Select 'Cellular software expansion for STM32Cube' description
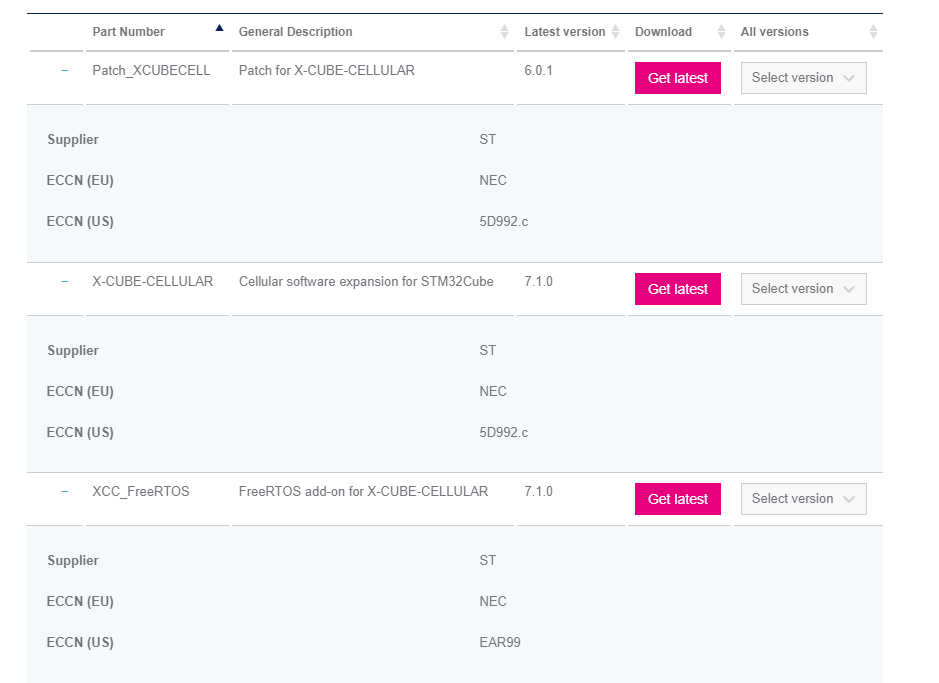 point(366,281)
